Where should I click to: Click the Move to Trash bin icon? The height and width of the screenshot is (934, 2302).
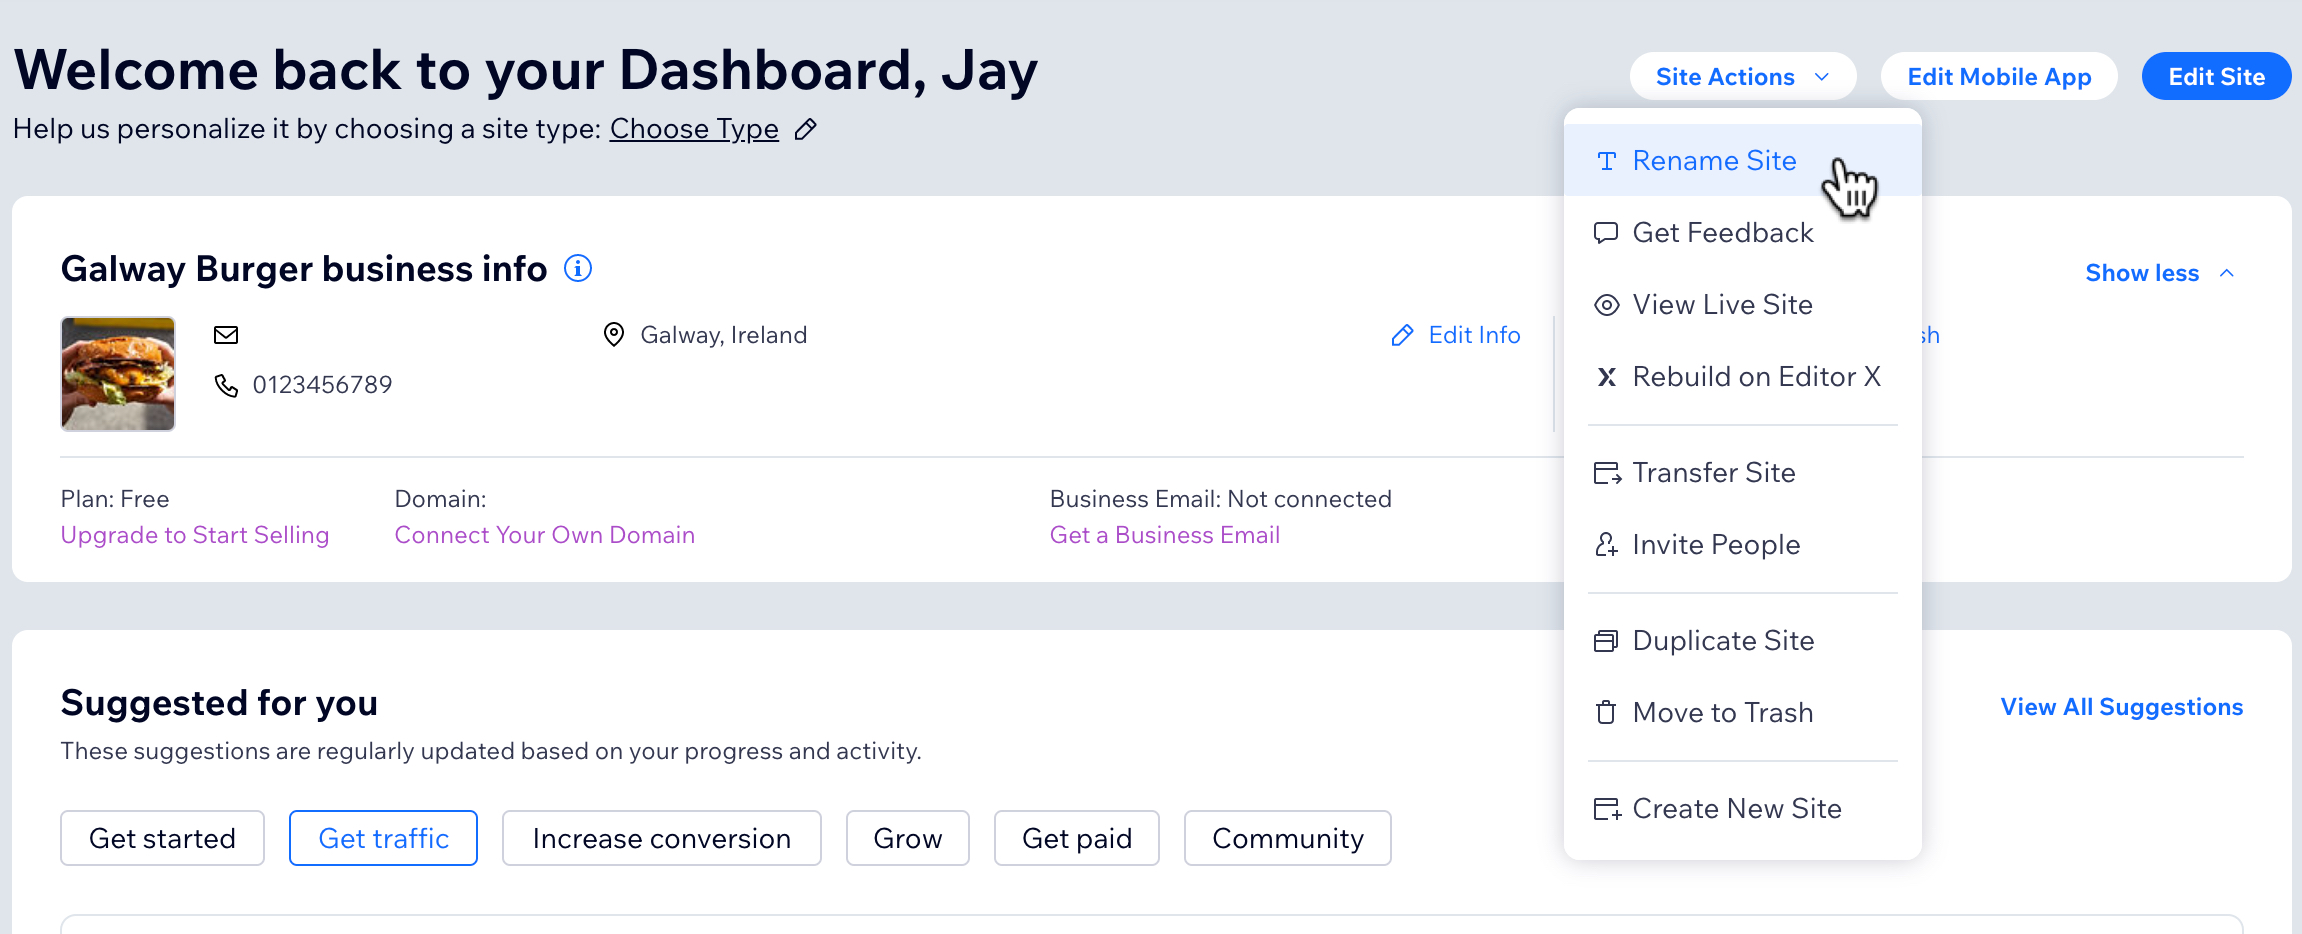click(1606, 713)
